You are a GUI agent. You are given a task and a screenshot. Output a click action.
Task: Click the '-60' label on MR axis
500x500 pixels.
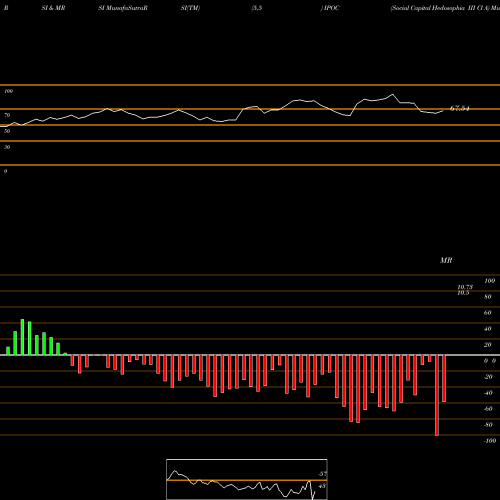[x=488, y=409]
